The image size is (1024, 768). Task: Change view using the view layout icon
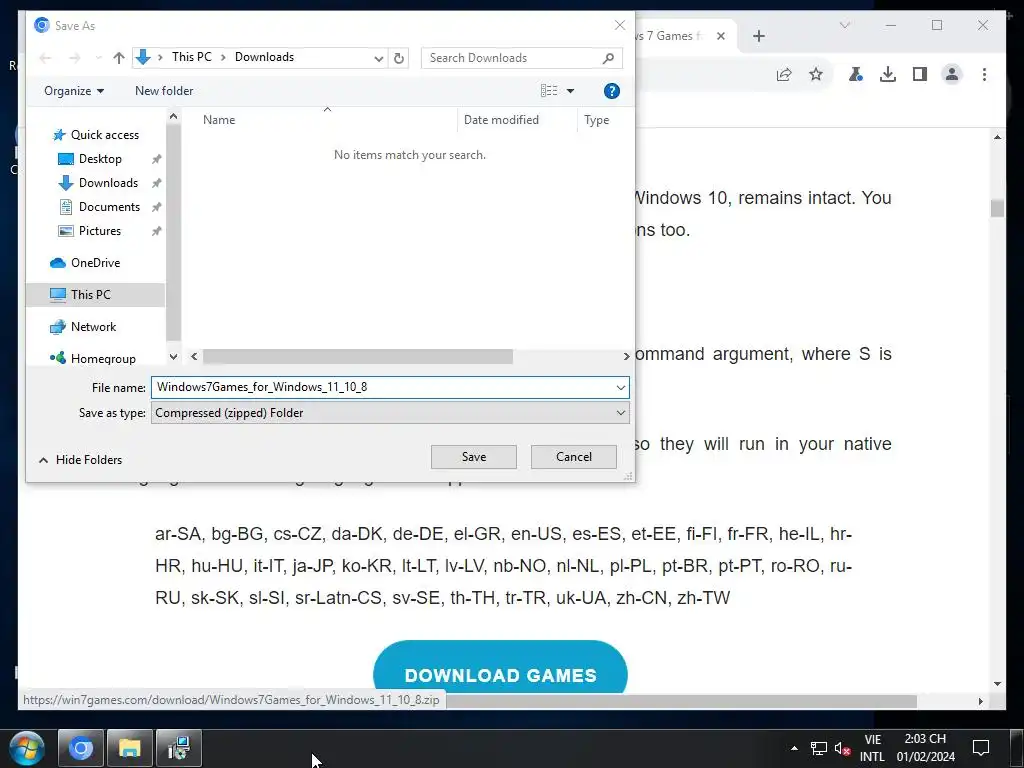coord(549,91)
